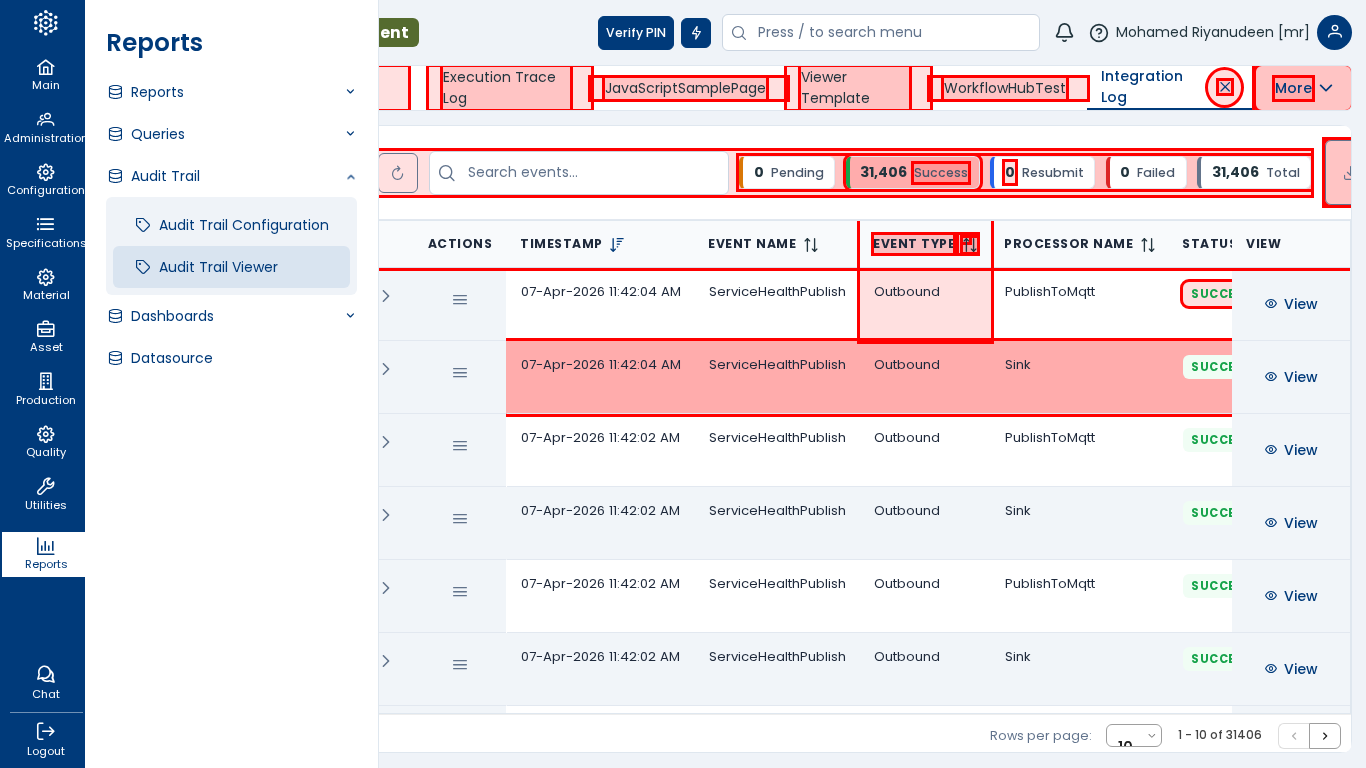Open the More tabs dropdown
This screenshot has height=768, width=1366.
pos(1302,88)
